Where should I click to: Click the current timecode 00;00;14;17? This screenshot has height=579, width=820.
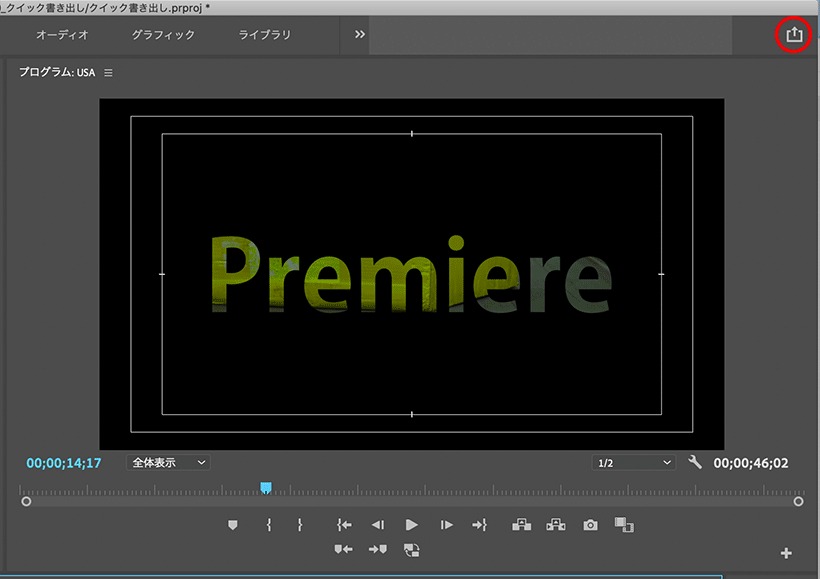(x=64, y=463)
